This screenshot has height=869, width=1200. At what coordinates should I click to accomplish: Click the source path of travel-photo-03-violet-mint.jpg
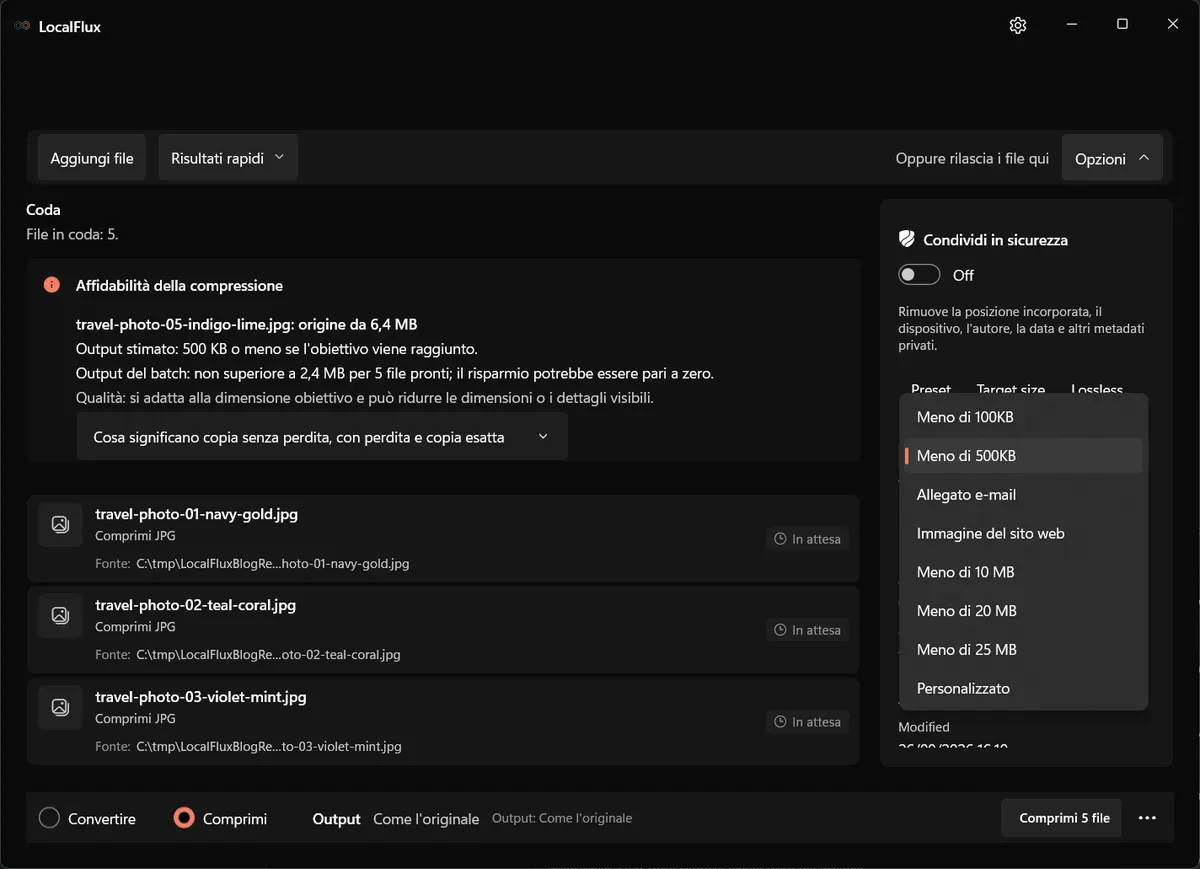point(269,747)
